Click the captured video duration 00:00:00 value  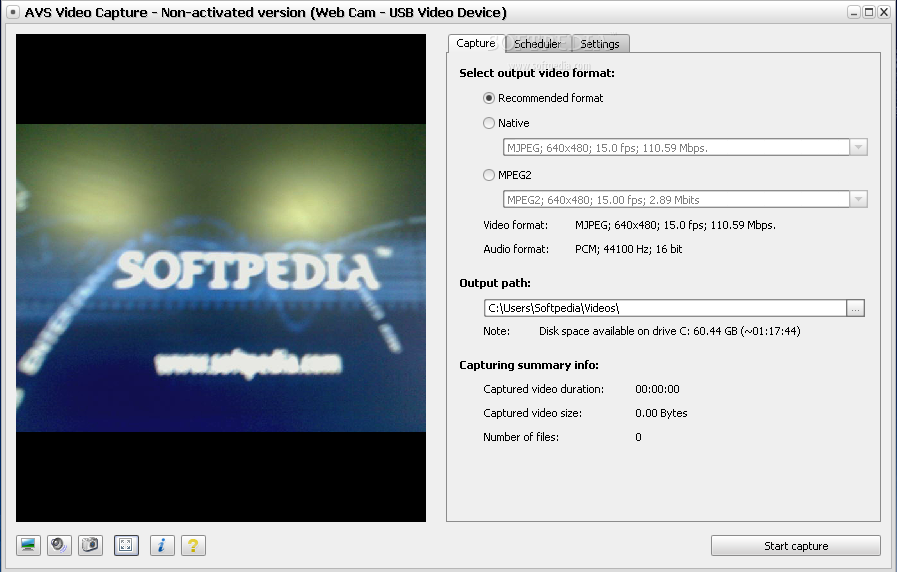[657, 390]
